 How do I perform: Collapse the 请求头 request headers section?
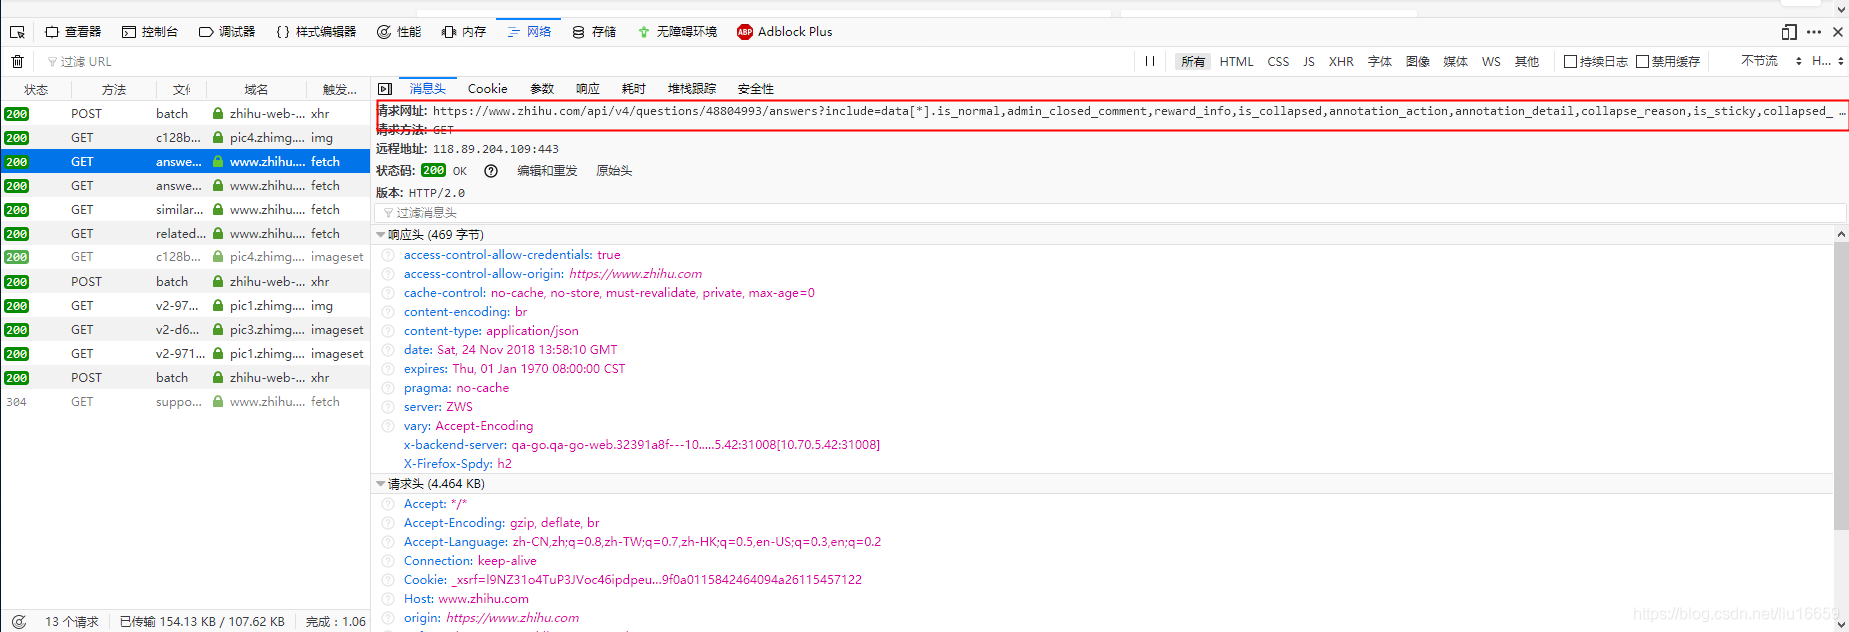pyautogui.click(x=380, y=484)
